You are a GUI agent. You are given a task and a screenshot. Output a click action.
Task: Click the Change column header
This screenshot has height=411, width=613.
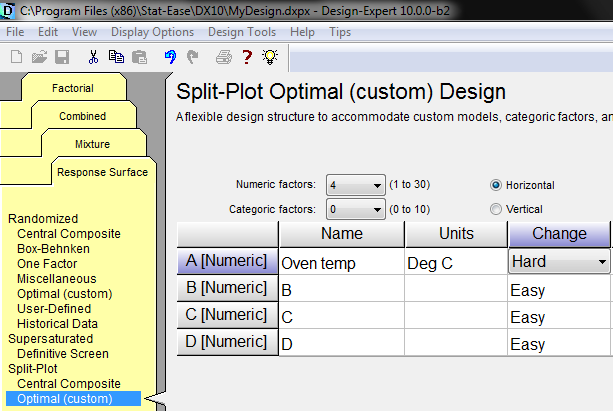click(559, 234)
